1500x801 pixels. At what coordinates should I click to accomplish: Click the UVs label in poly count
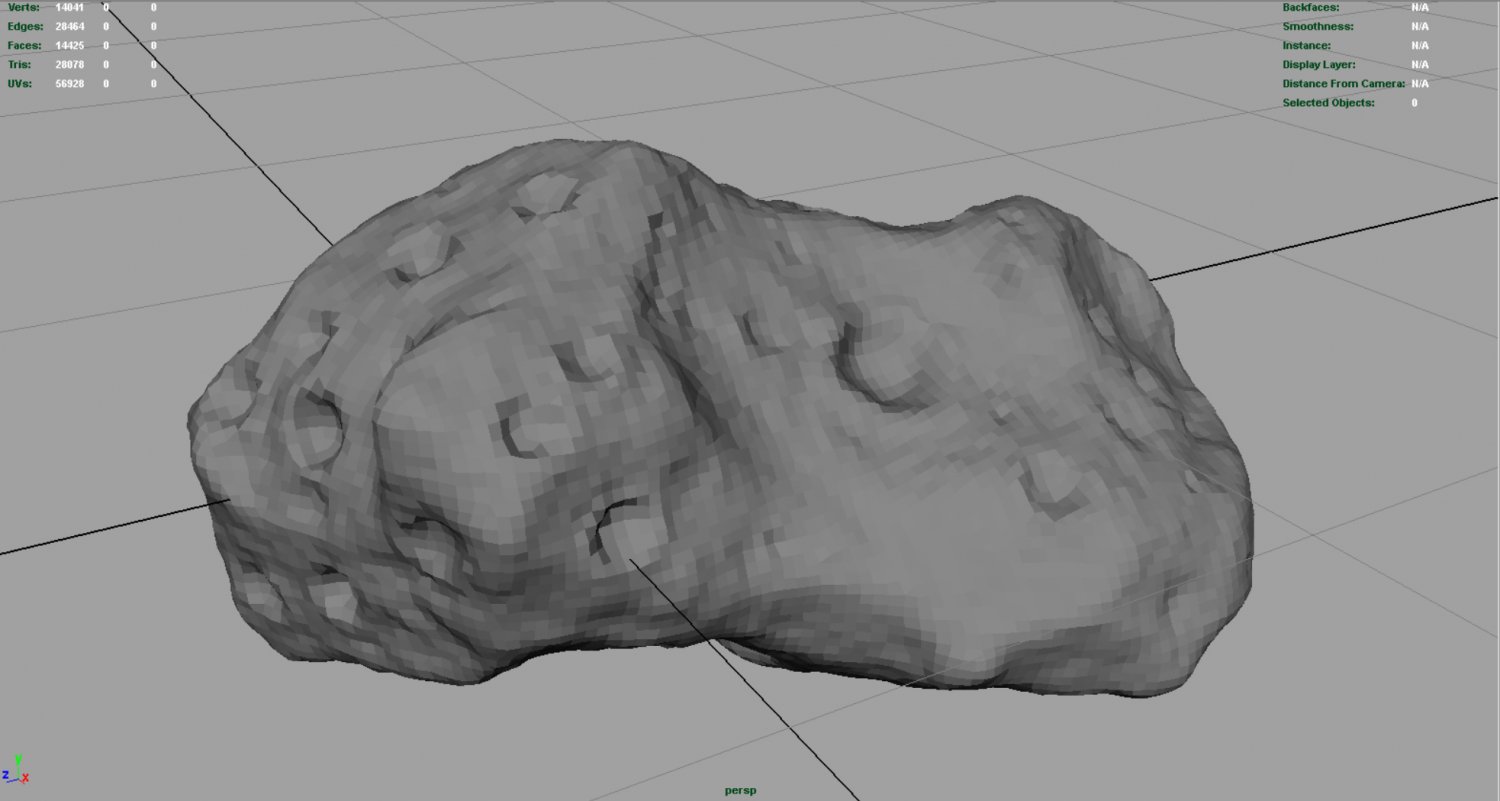coord(20,83)
